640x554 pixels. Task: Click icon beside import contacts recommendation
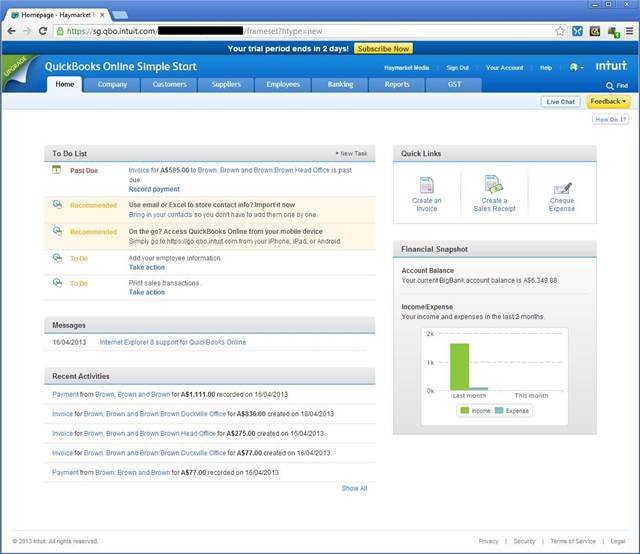point(57,204)
